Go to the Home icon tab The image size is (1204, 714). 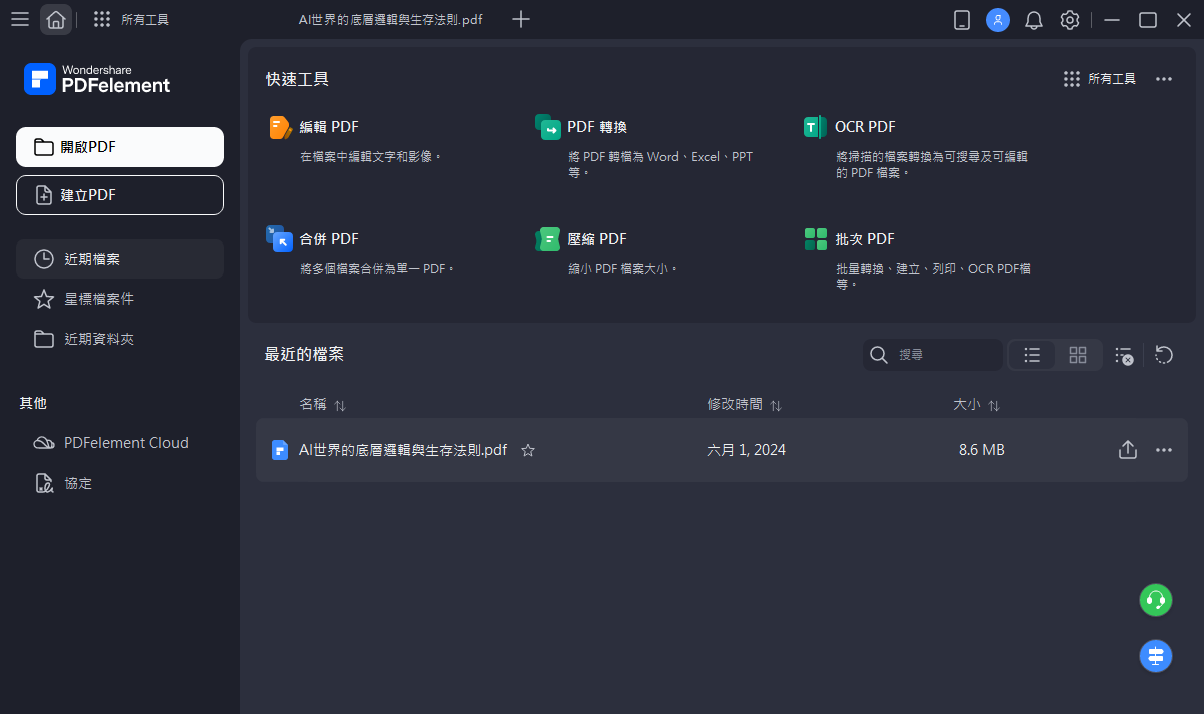pyautogui.click(x=56, y=20)
